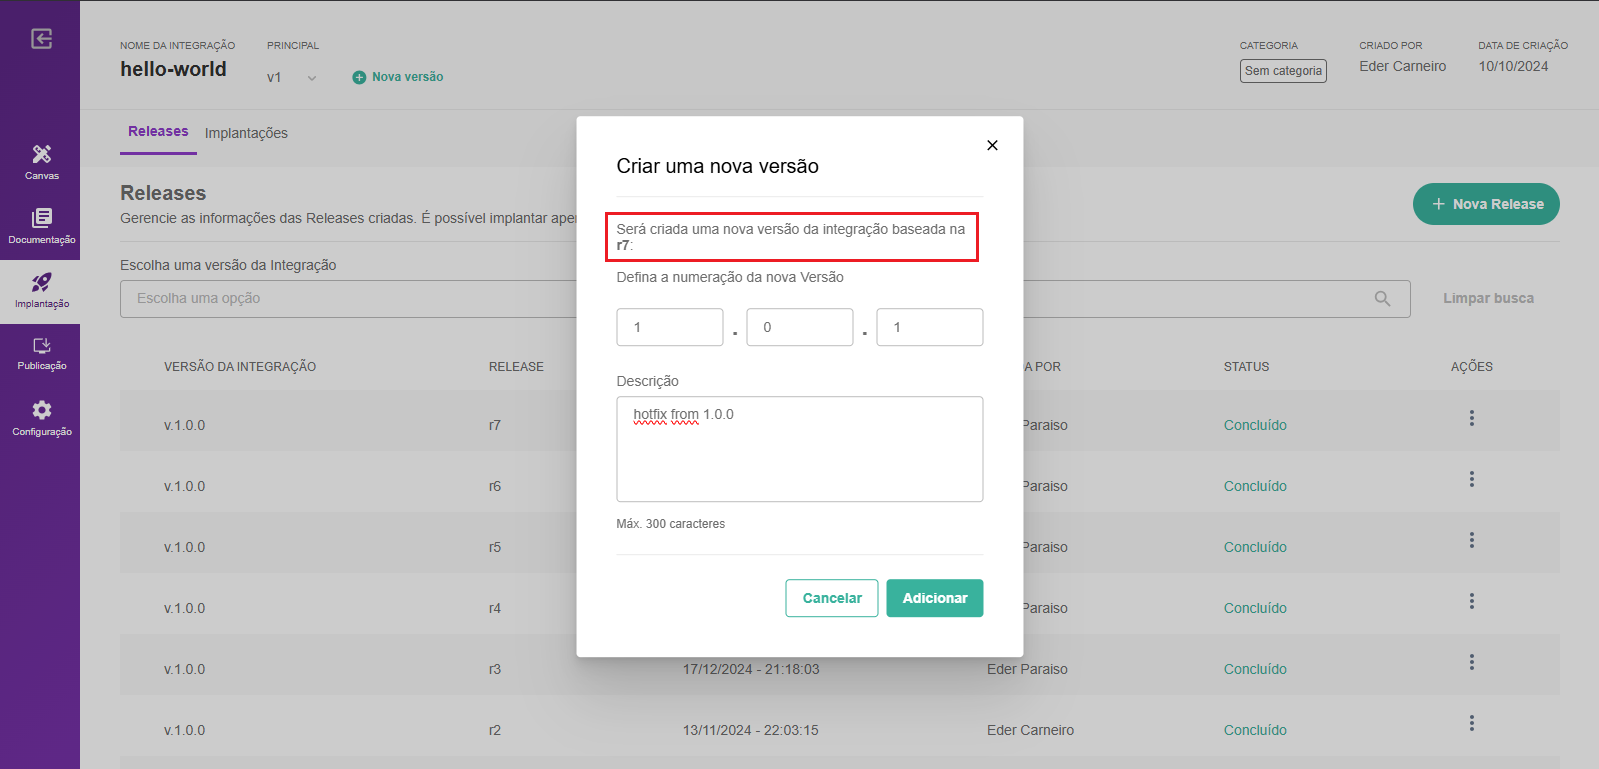Click the search magnifier icon
The image size is (1599, 769).
1382,299
